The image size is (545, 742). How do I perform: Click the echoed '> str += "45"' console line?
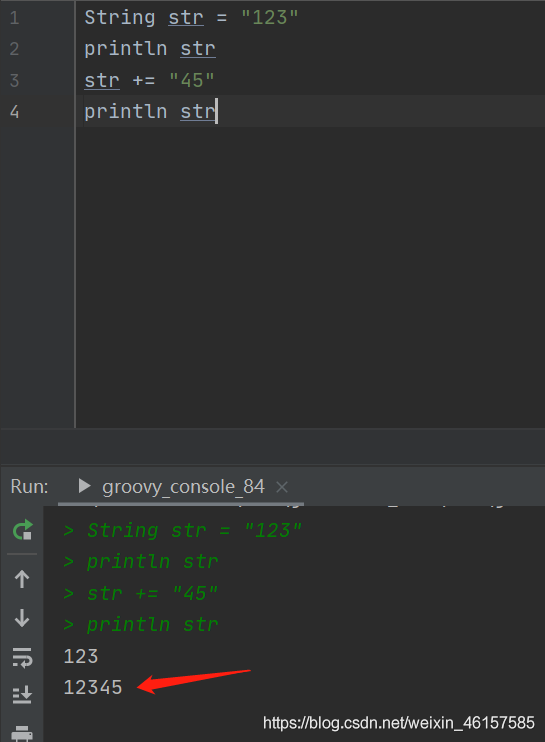pyautogui.click(x=141, y=593)
